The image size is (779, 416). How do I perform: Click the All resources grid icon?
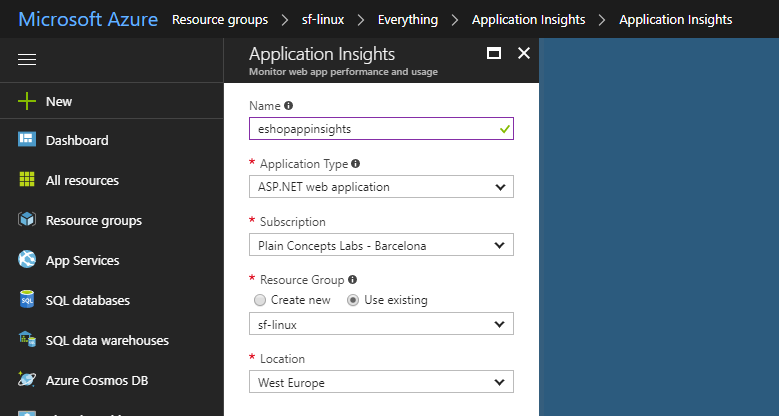click(27, 181)
